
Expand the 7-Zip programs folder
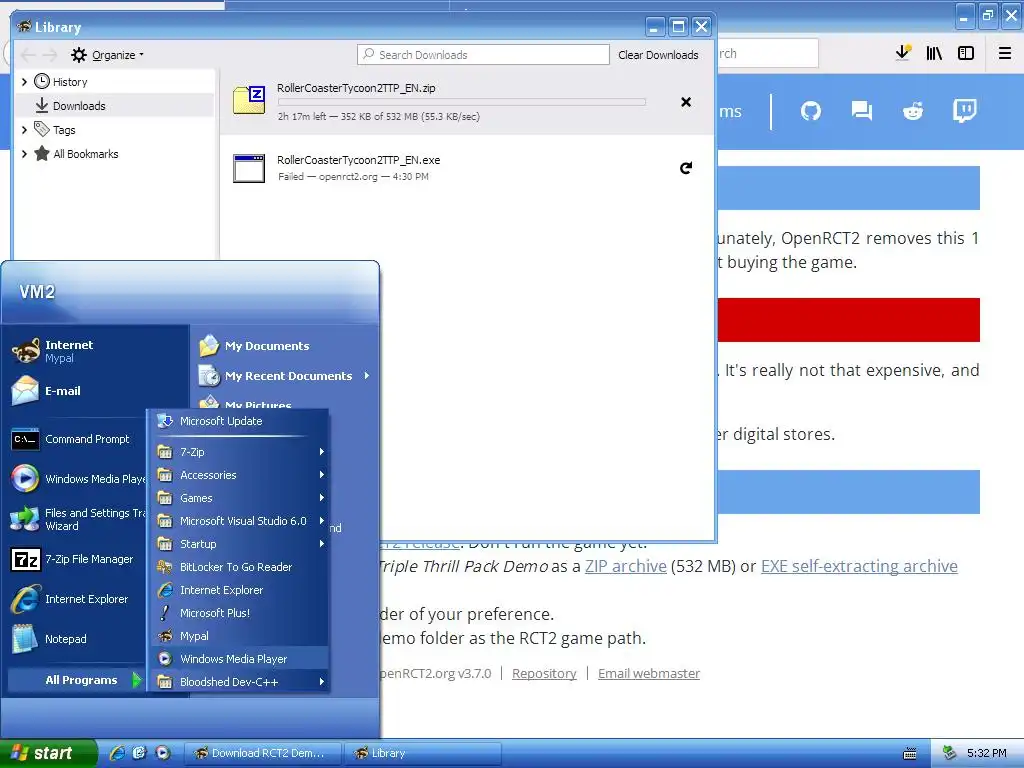(238, 452)
